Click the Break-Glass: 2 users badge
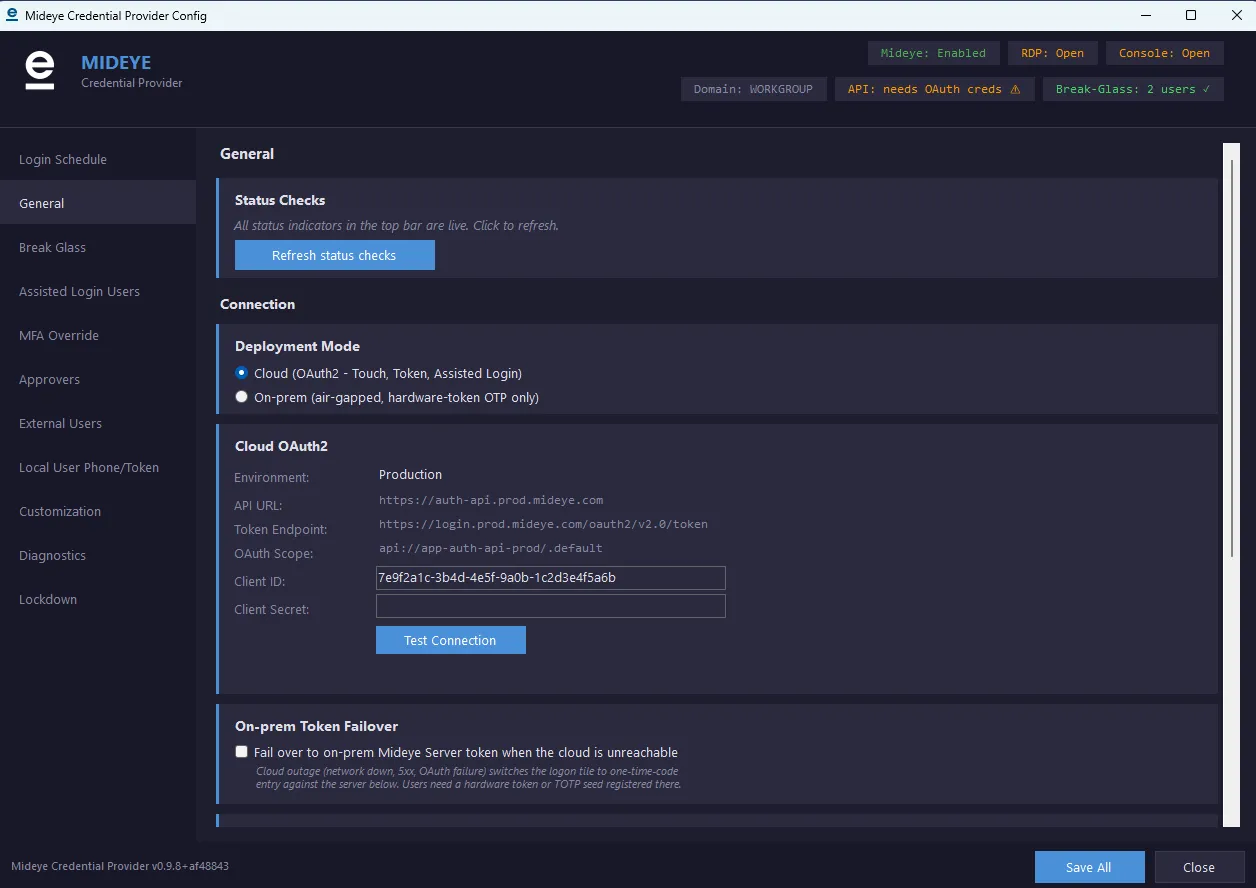The image size is (1256, 888). (1133, 89)
